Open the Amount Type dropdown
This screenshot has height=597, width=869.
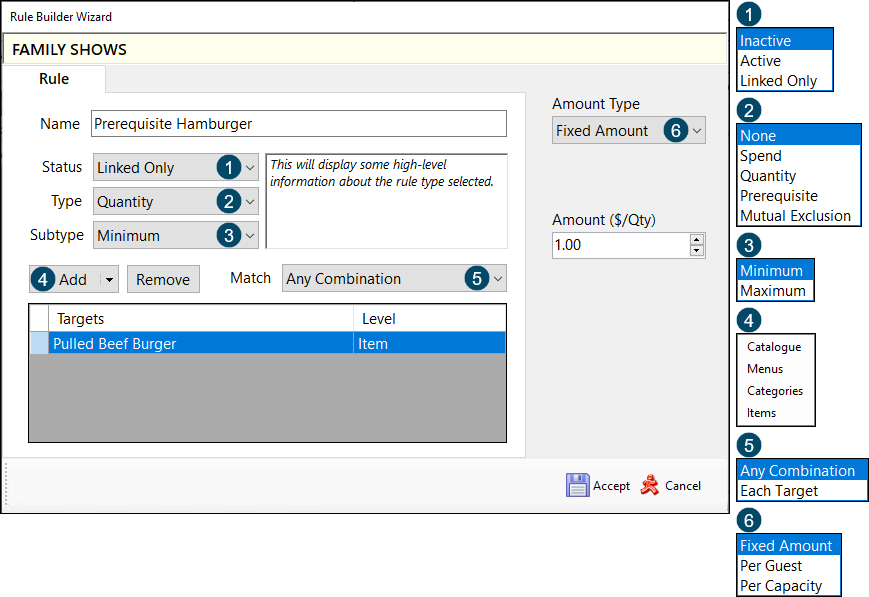pos(628,131)
